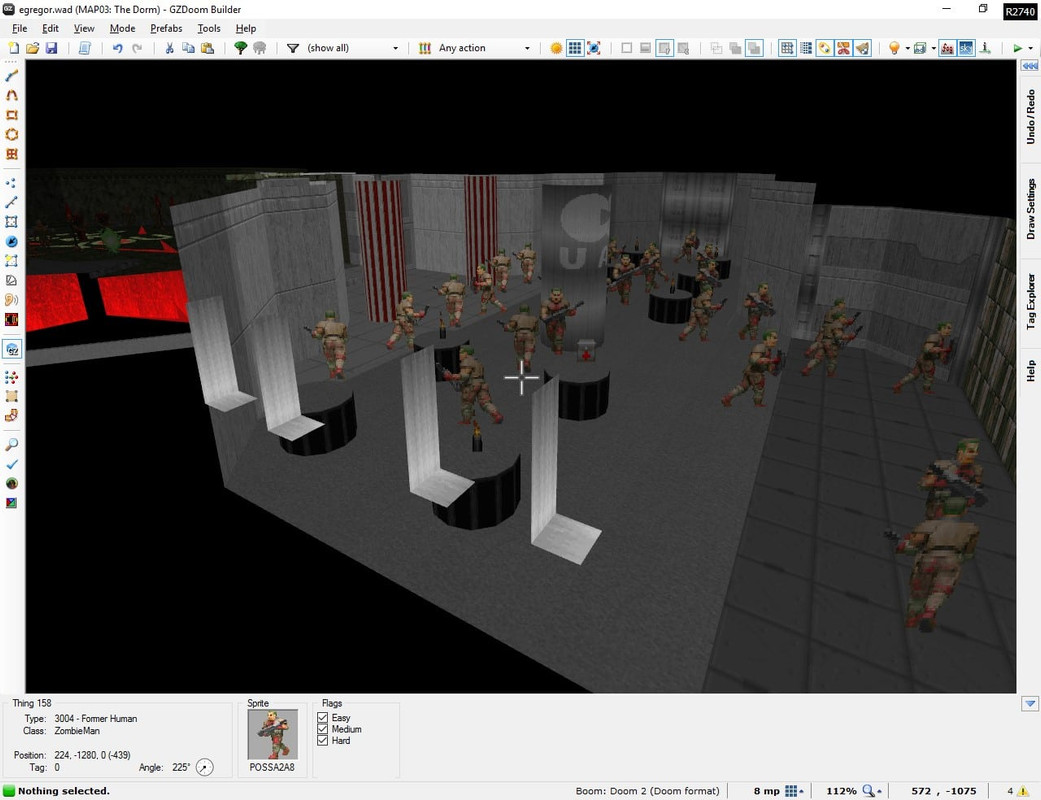Open the Help side panel tab
1041x800 pixels.
[x=1030, y=370]
